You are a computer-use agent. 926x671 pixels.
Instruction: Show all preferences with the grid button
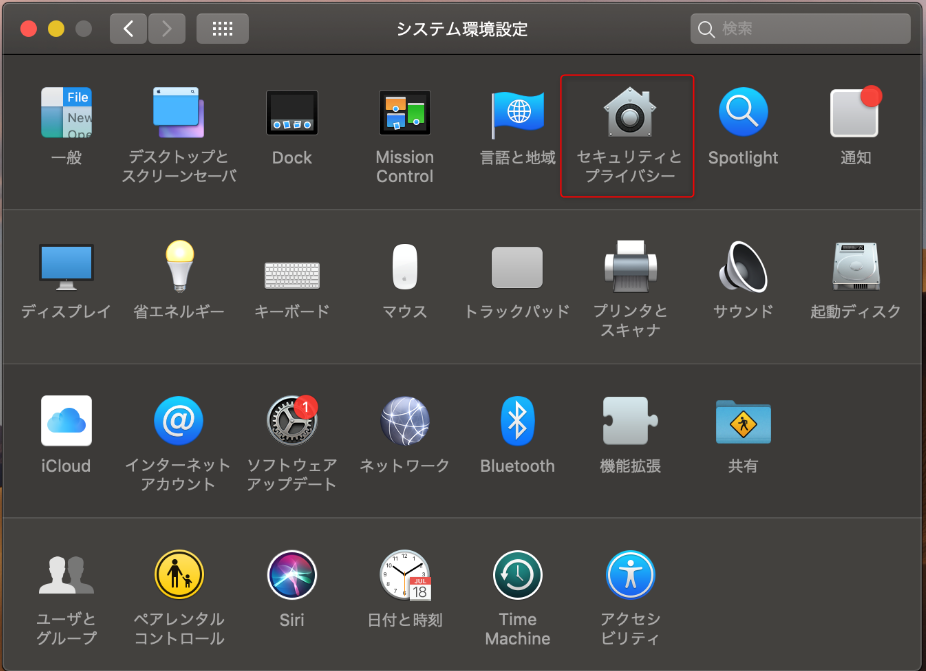(223, 28)
